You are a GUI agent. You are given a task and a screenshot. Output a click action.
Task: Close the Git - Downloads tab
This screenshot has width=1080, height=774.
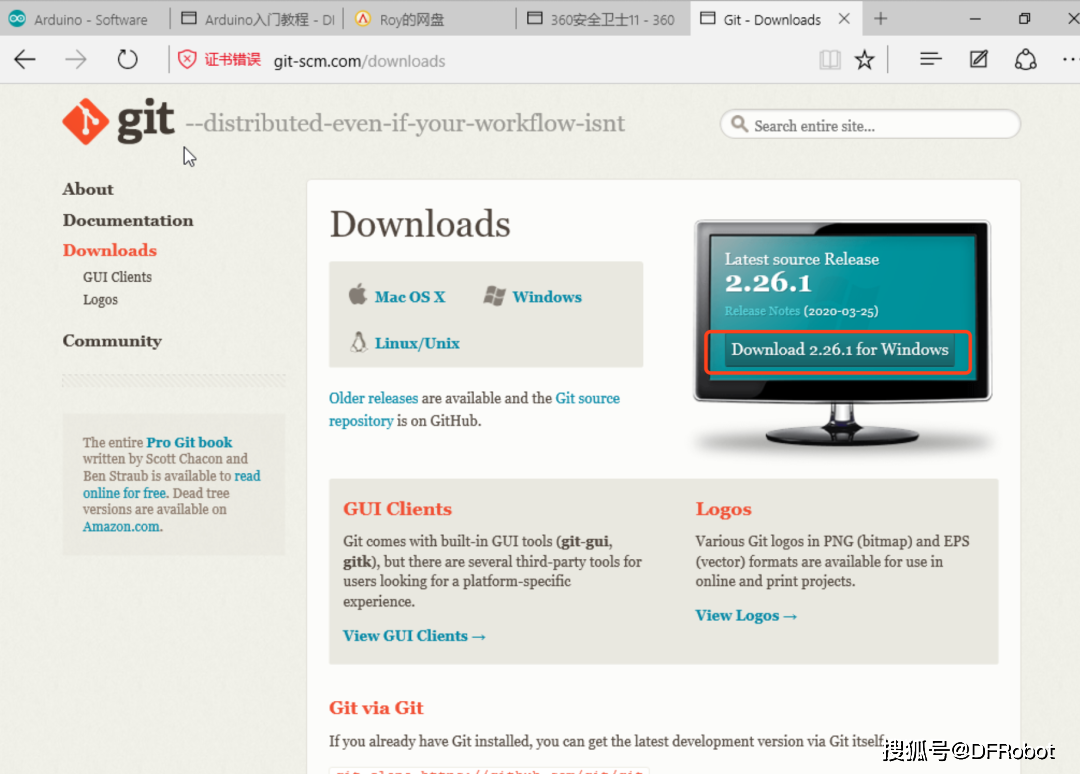point(844,19)
